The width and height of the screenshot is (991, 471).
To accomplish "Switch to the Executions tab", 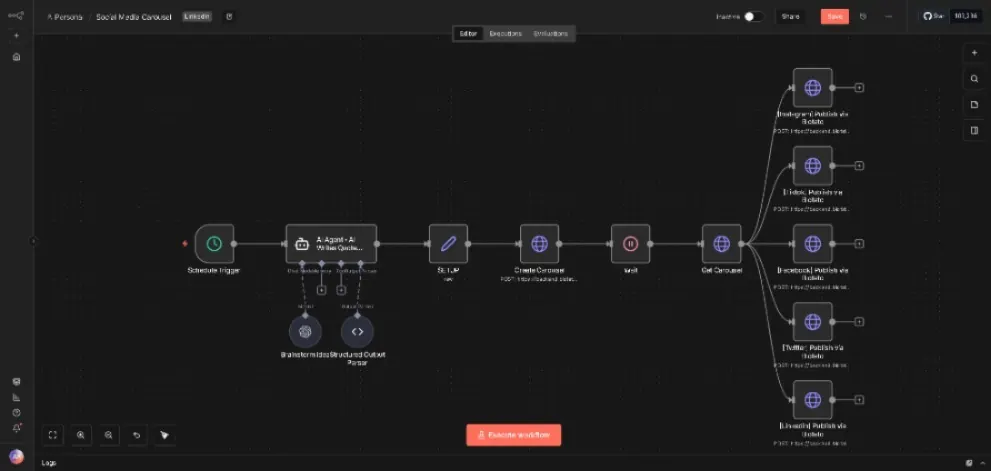I will (506, 34).
